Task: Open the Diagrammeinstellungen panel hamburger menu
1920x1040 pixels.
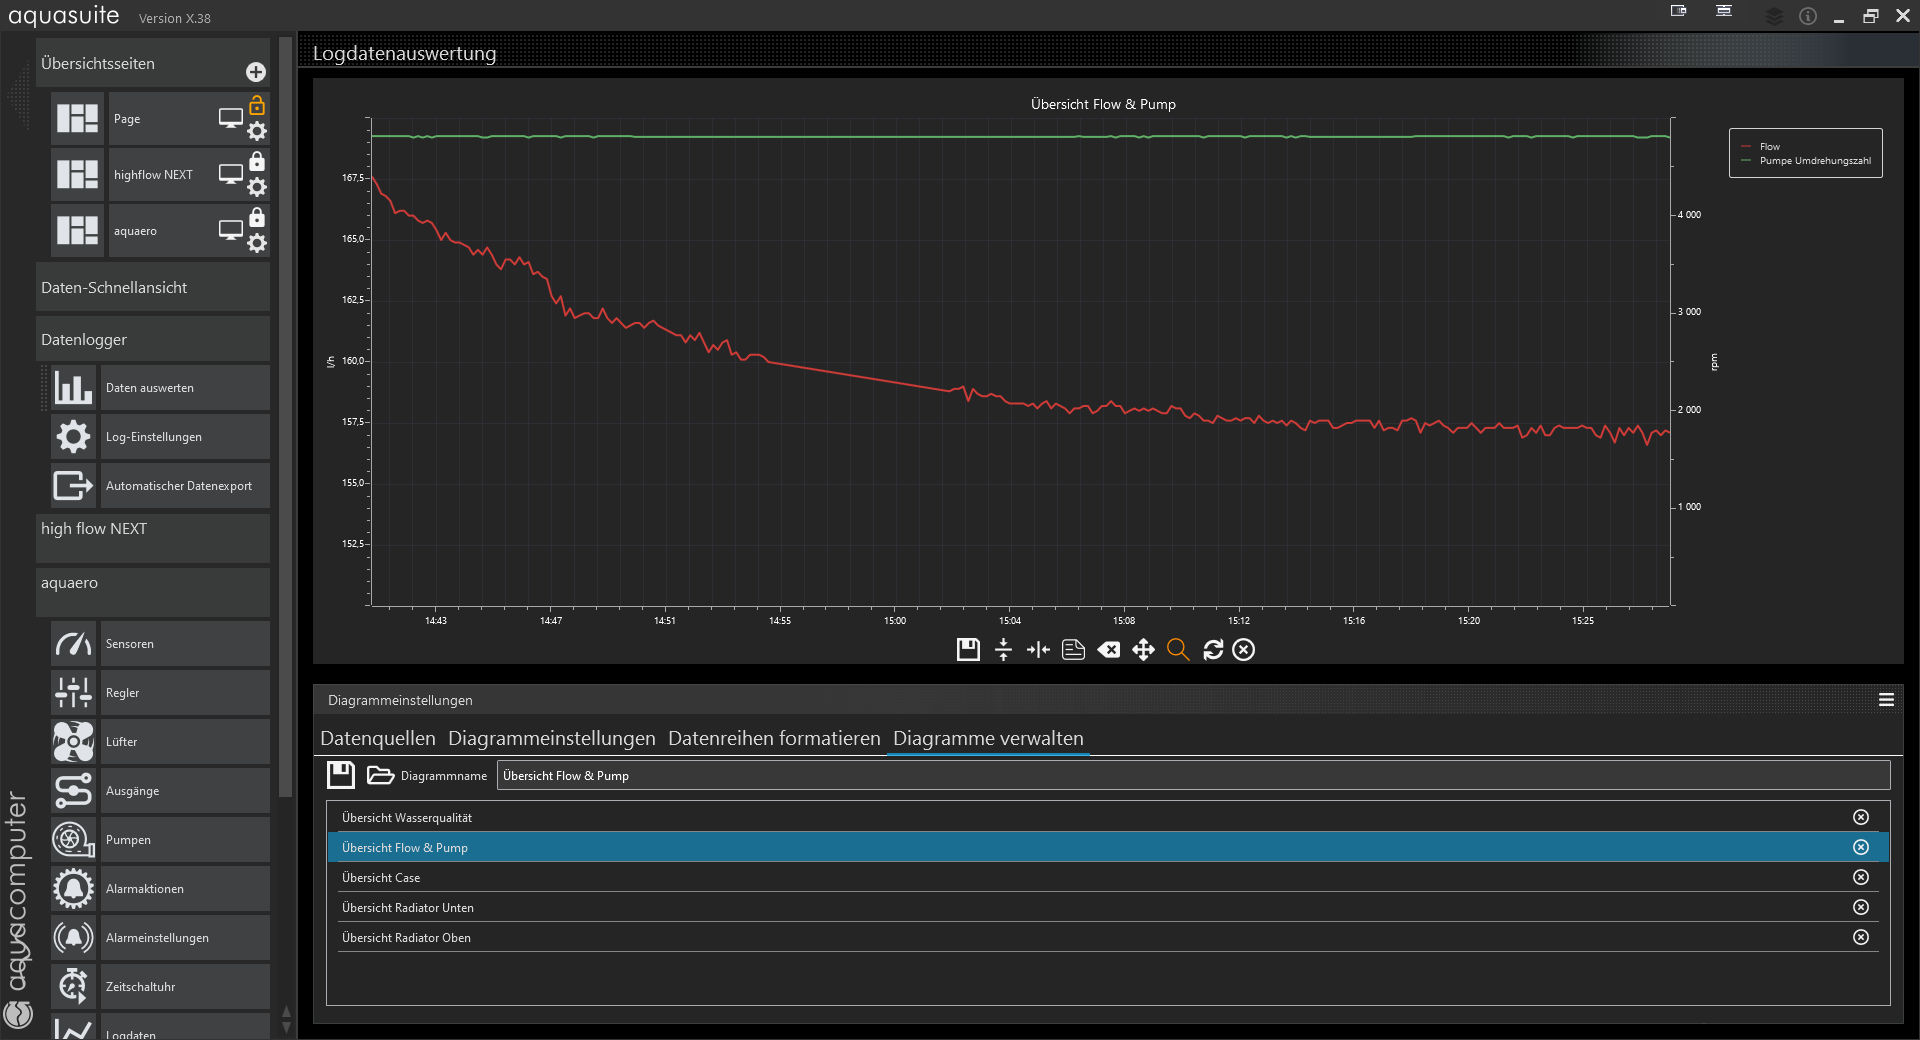Action: 1886,700
